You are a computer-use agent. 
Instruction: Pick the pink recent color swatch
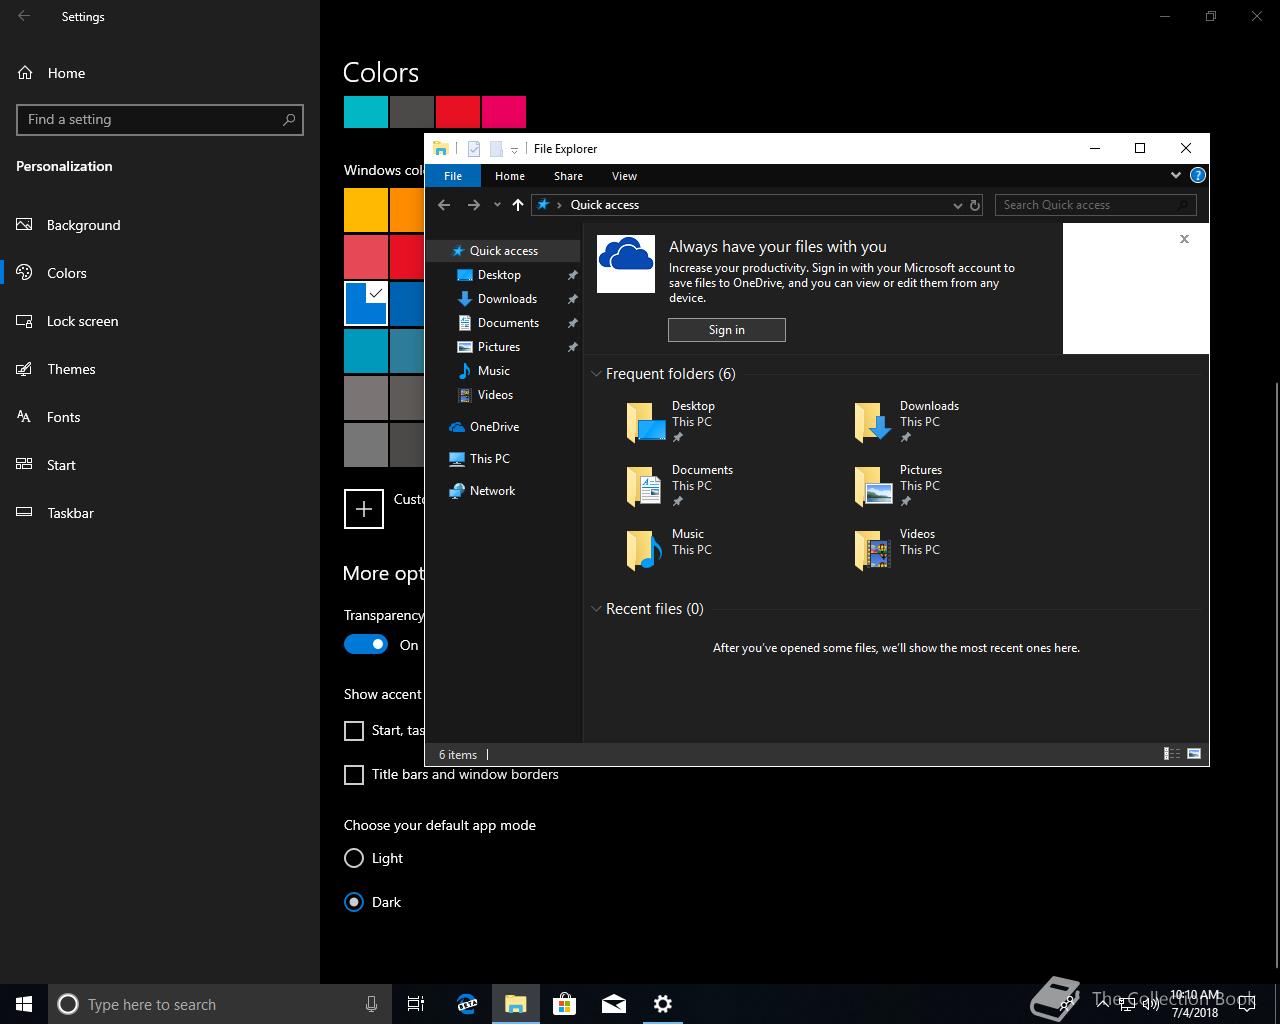click(x=504, y=112)
